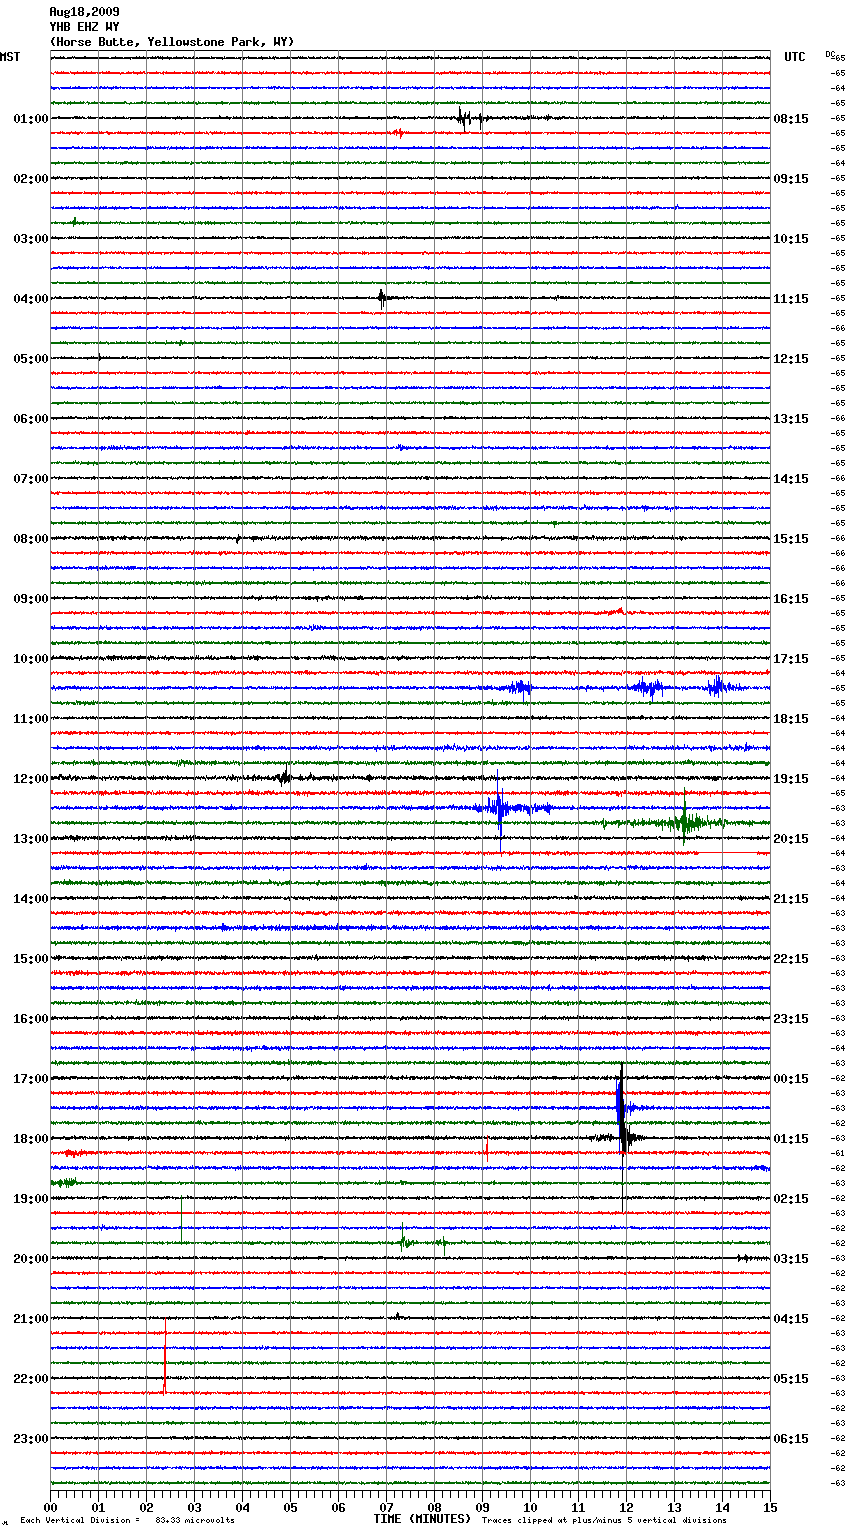850x1534 pixels.
Task: Click the 00 minute axis tick label
Action: (51, 1507)
